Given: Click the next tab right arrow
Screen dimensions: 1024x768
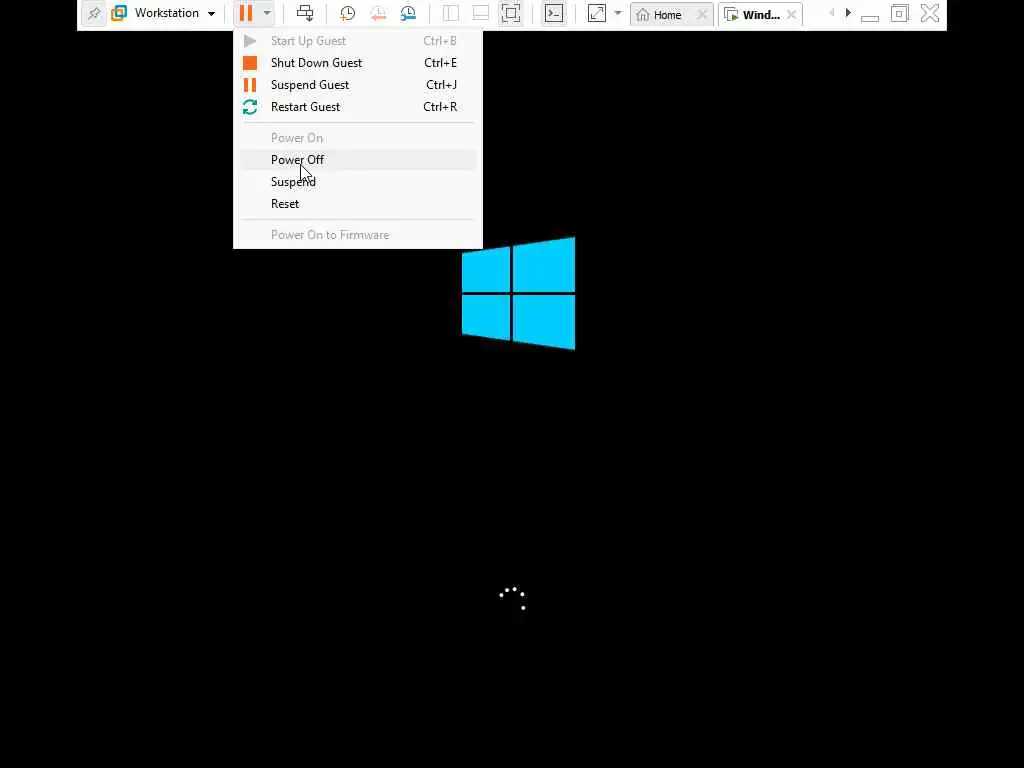Looking at the screenshot, I should coord(848,12).
